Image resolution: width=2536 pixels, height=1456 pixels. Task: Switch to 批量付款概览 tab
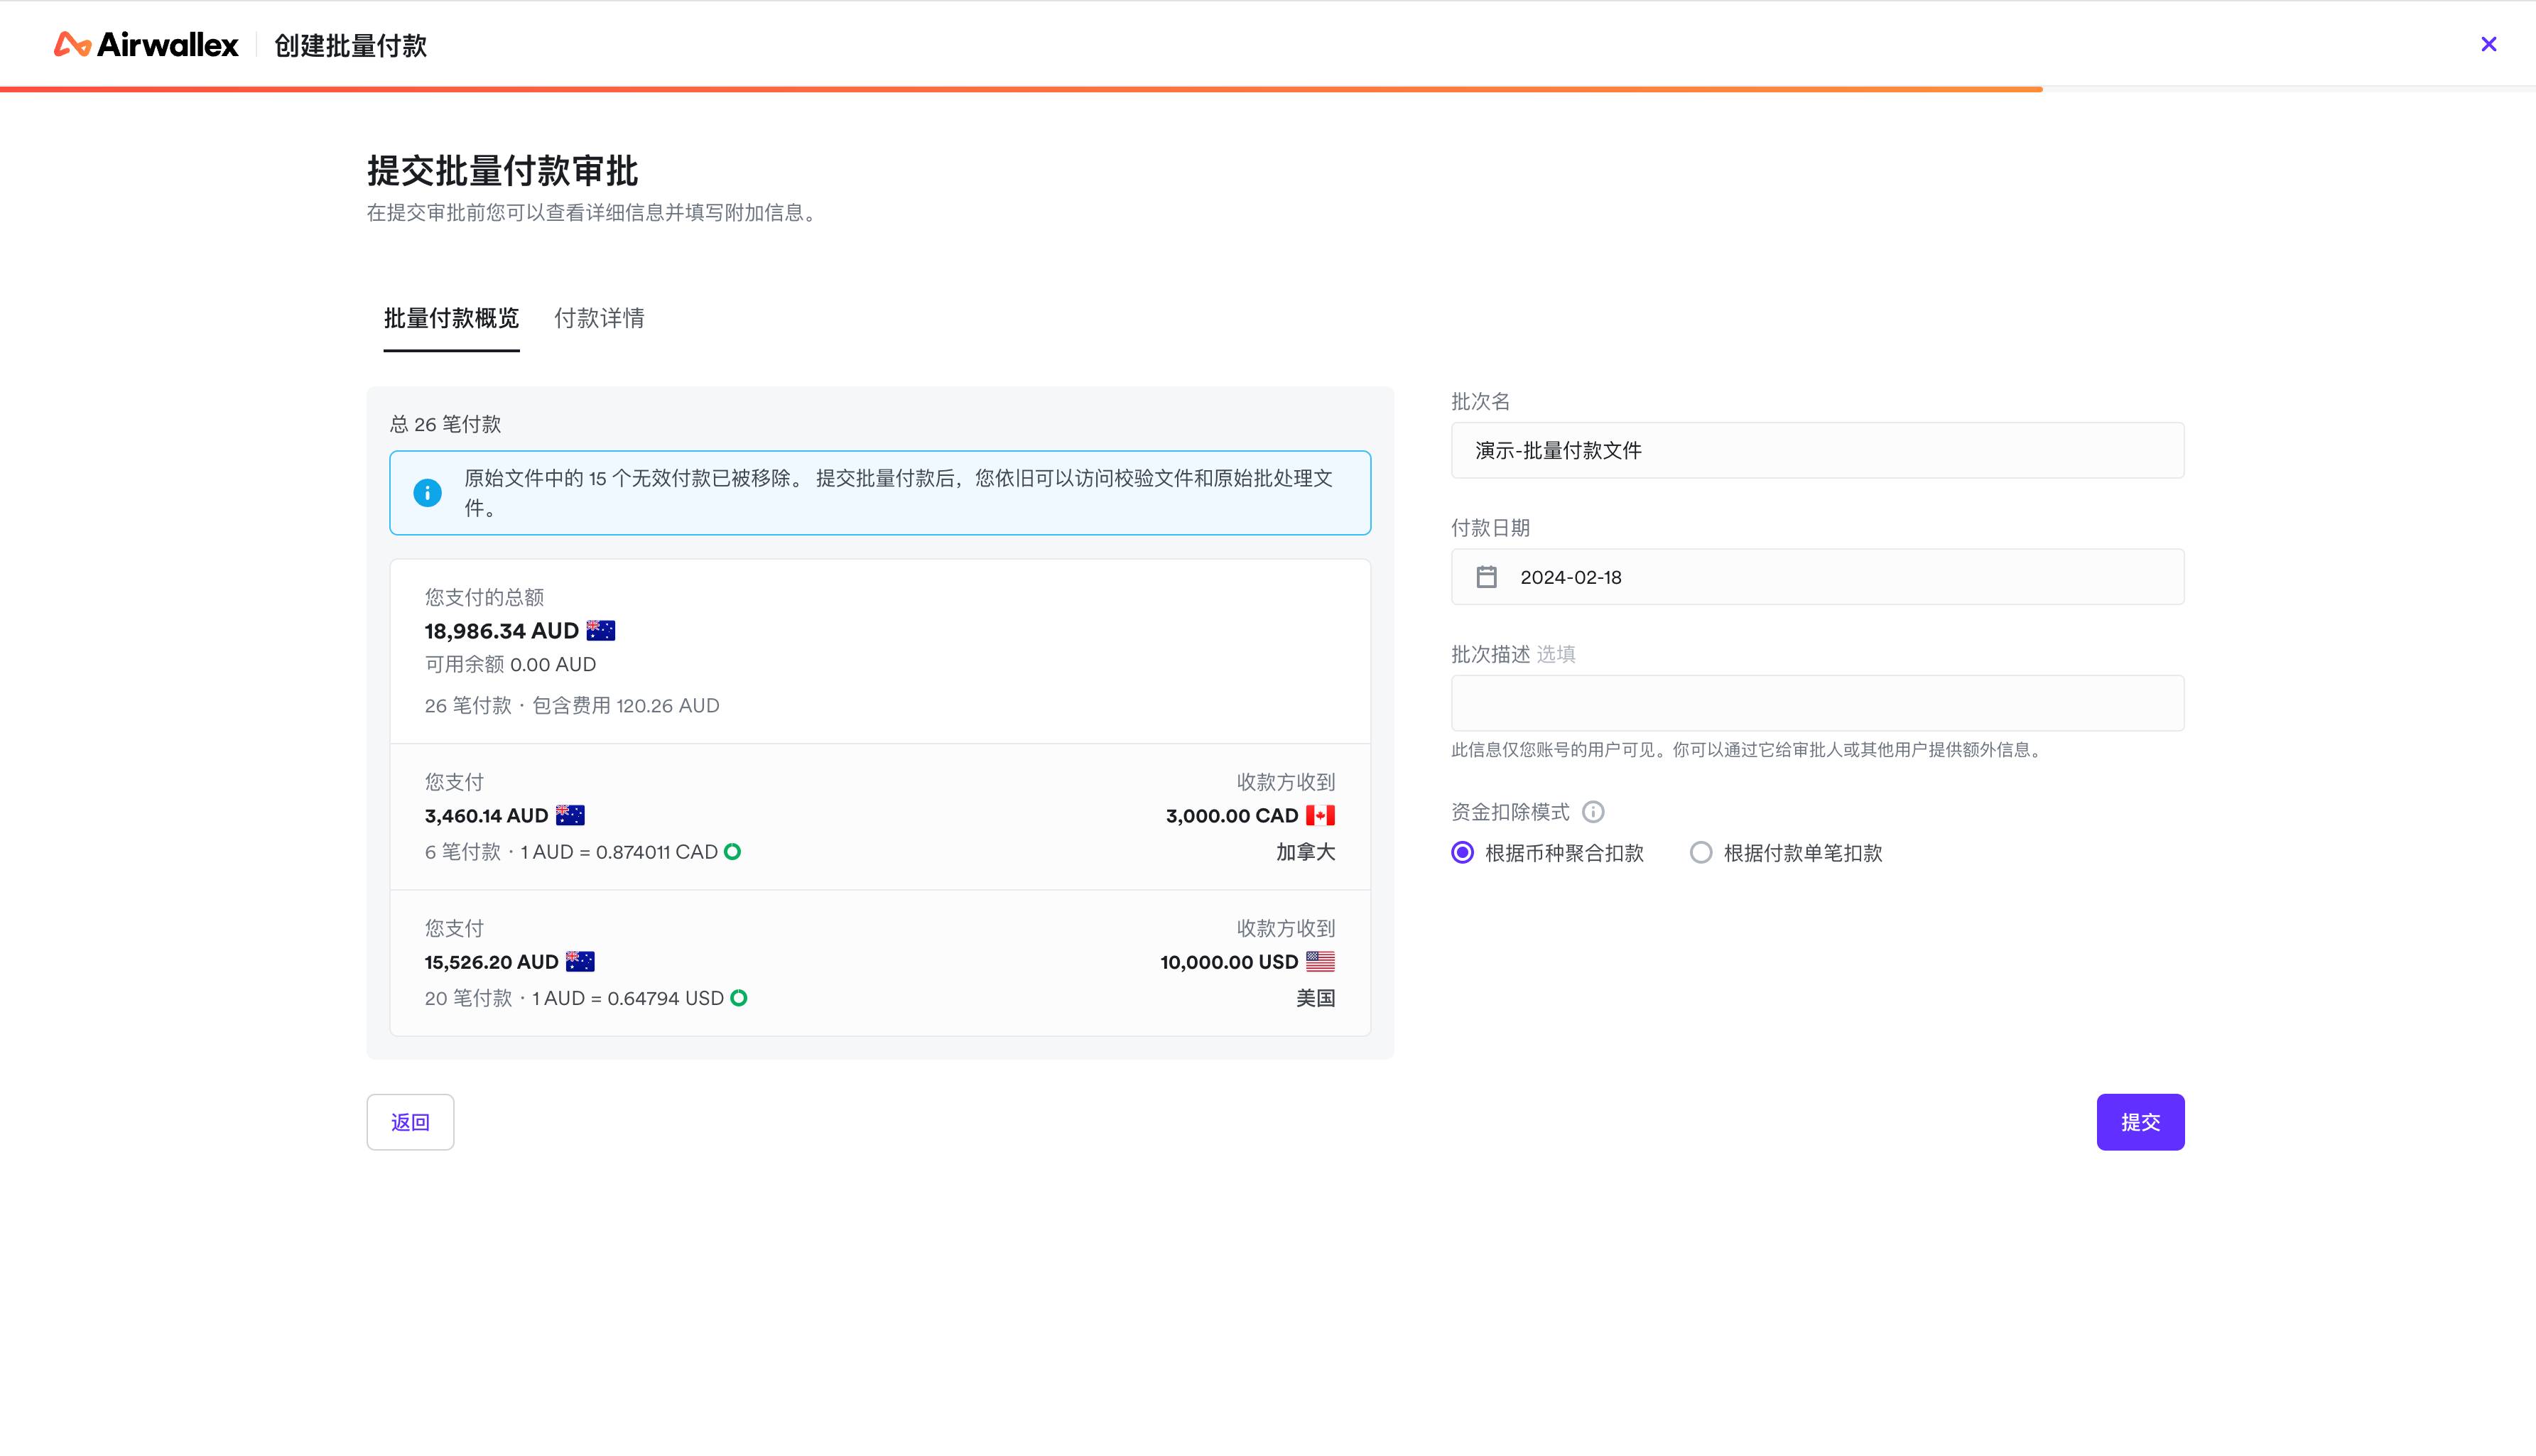coord(451,318)
